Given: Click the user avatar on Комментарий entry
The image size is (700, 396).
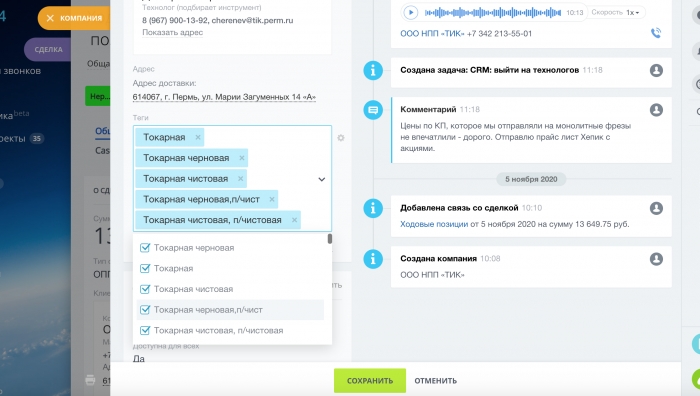Looking at the screenshot, I should point(656,110).
